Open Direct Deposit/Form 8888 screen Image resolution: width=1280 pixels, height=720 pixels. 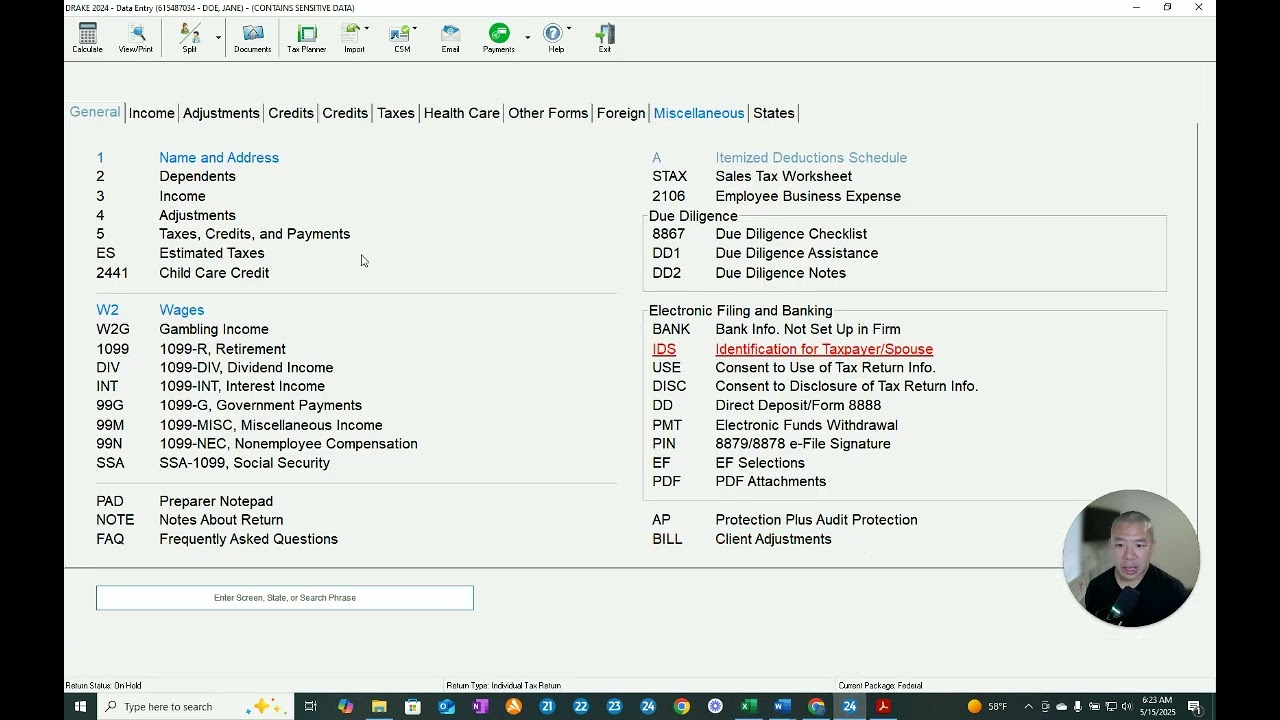coord(798,405)
